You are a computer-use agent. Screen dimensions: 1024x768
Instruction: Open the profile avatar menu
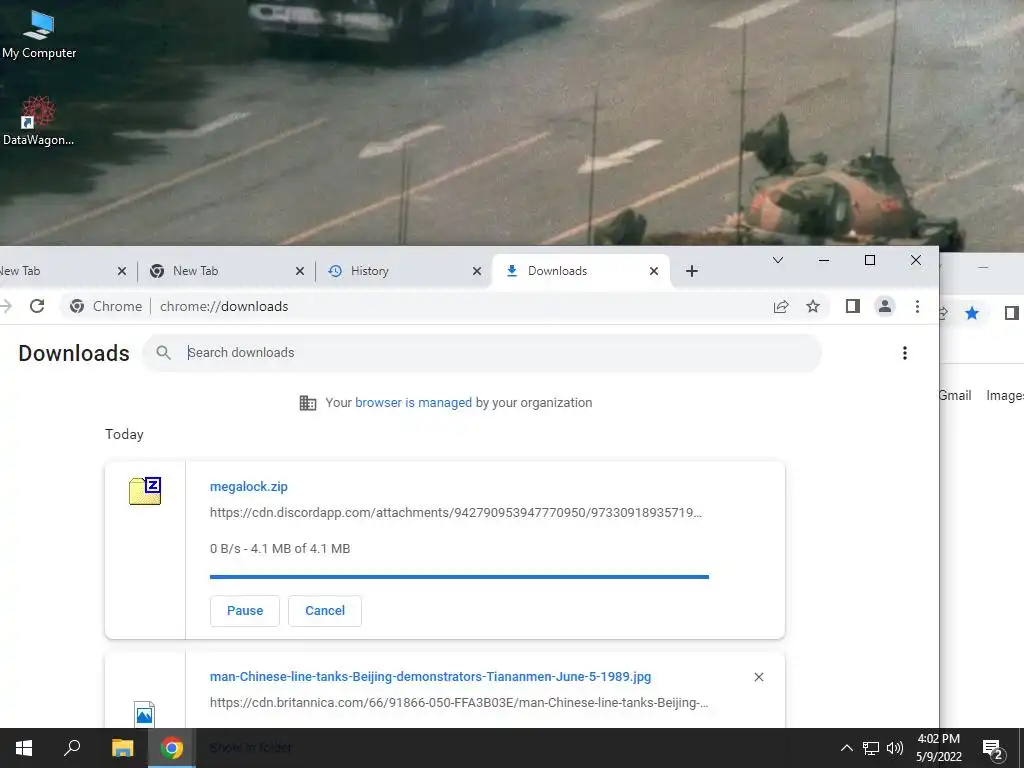click(885, 306)
